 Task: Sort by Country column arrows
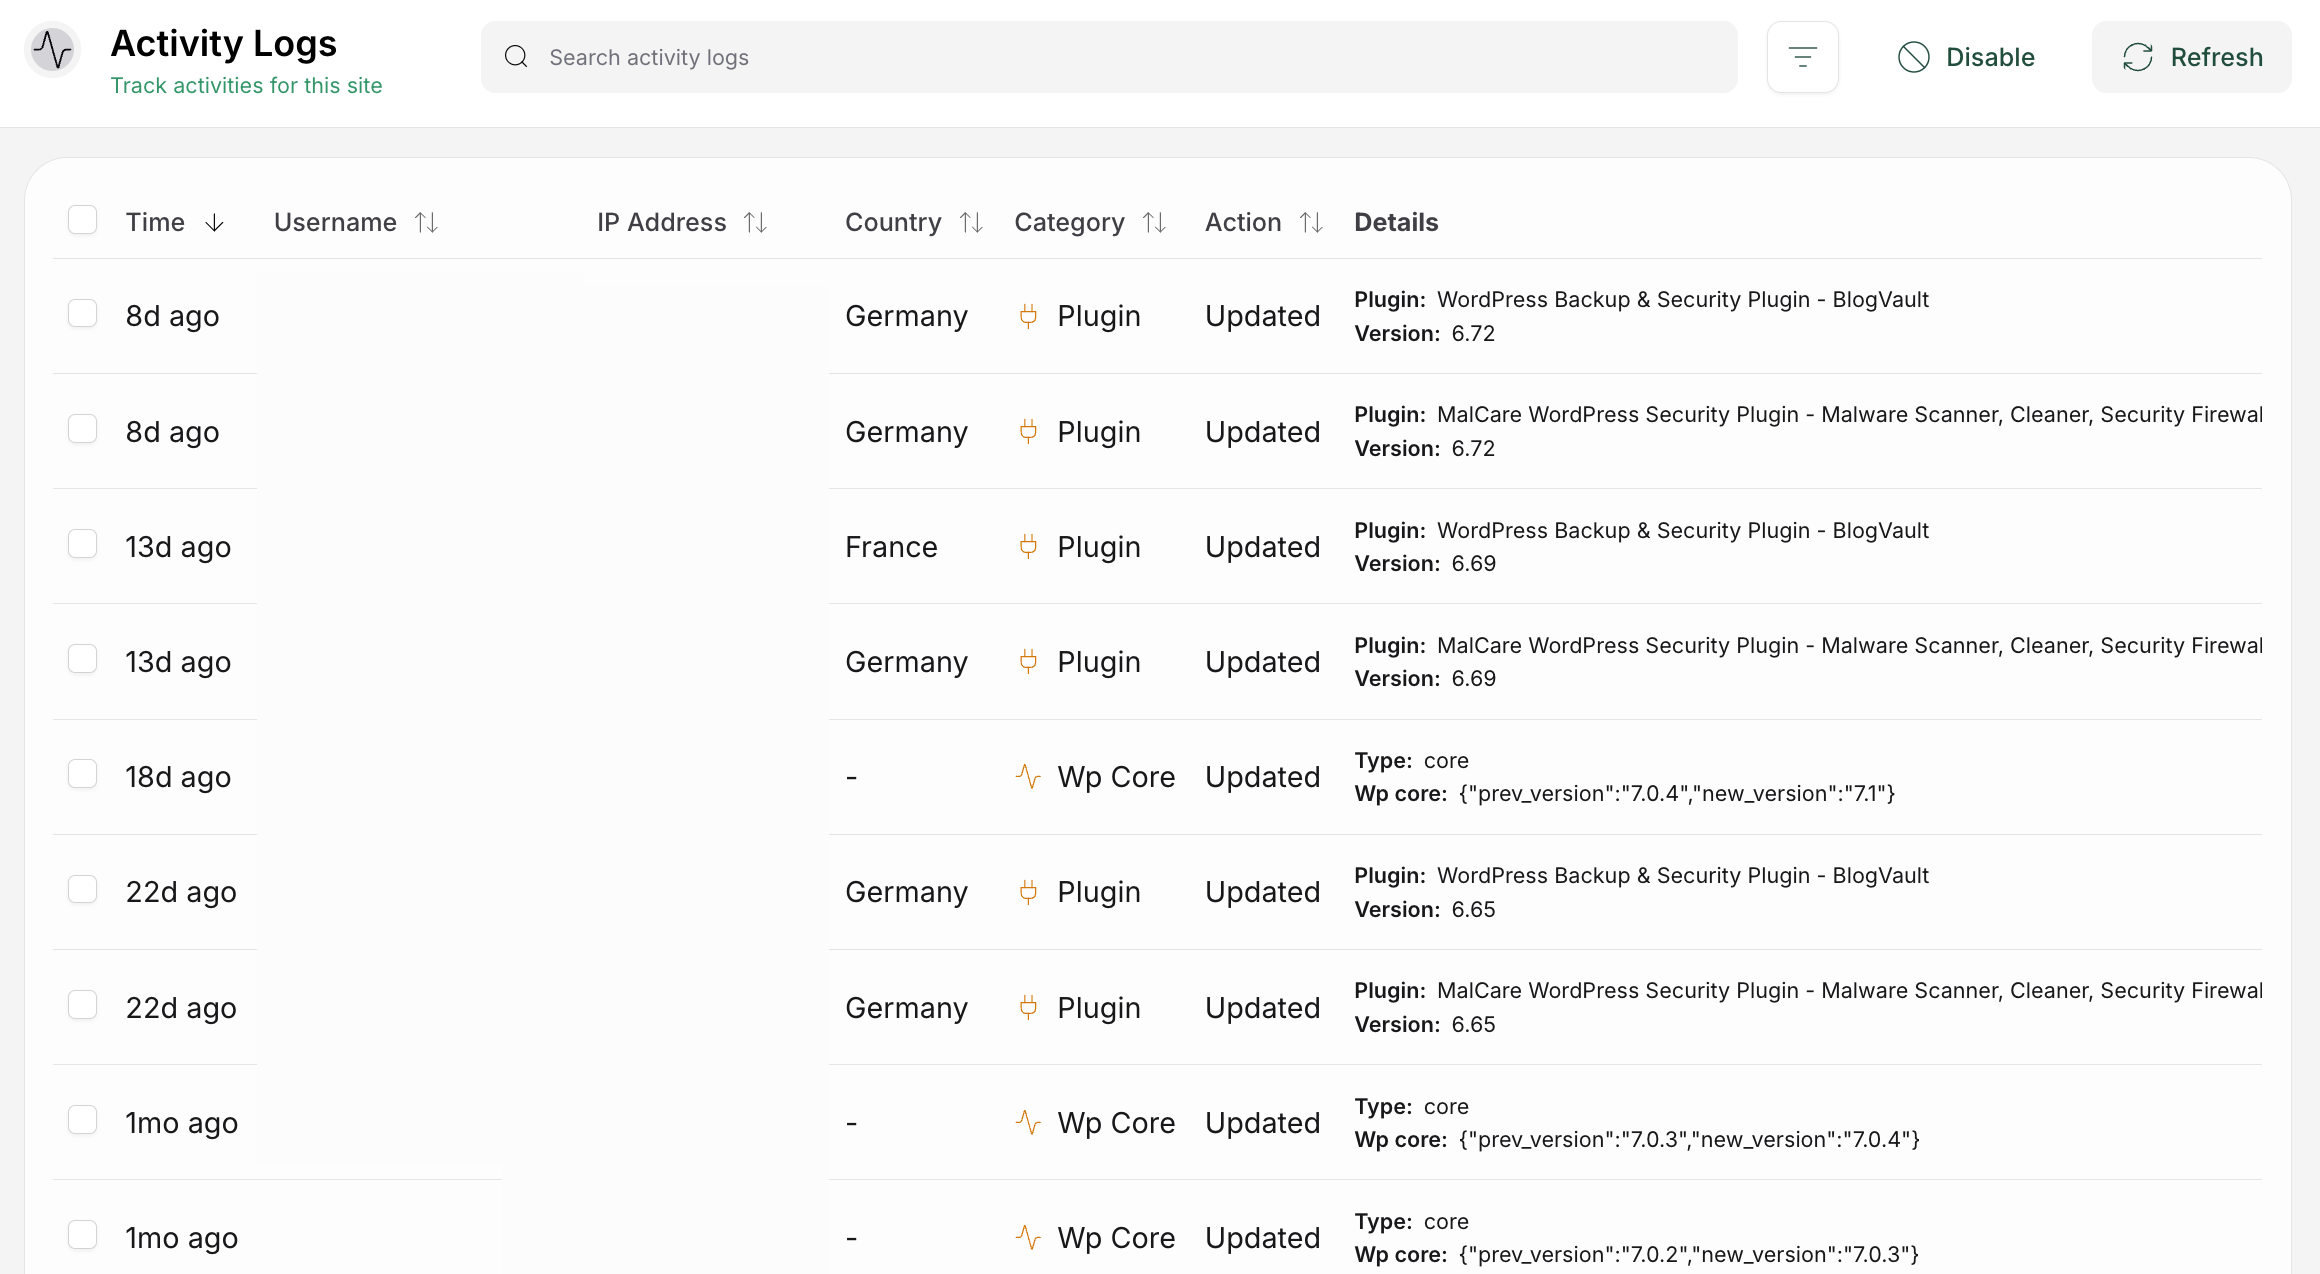971,223
